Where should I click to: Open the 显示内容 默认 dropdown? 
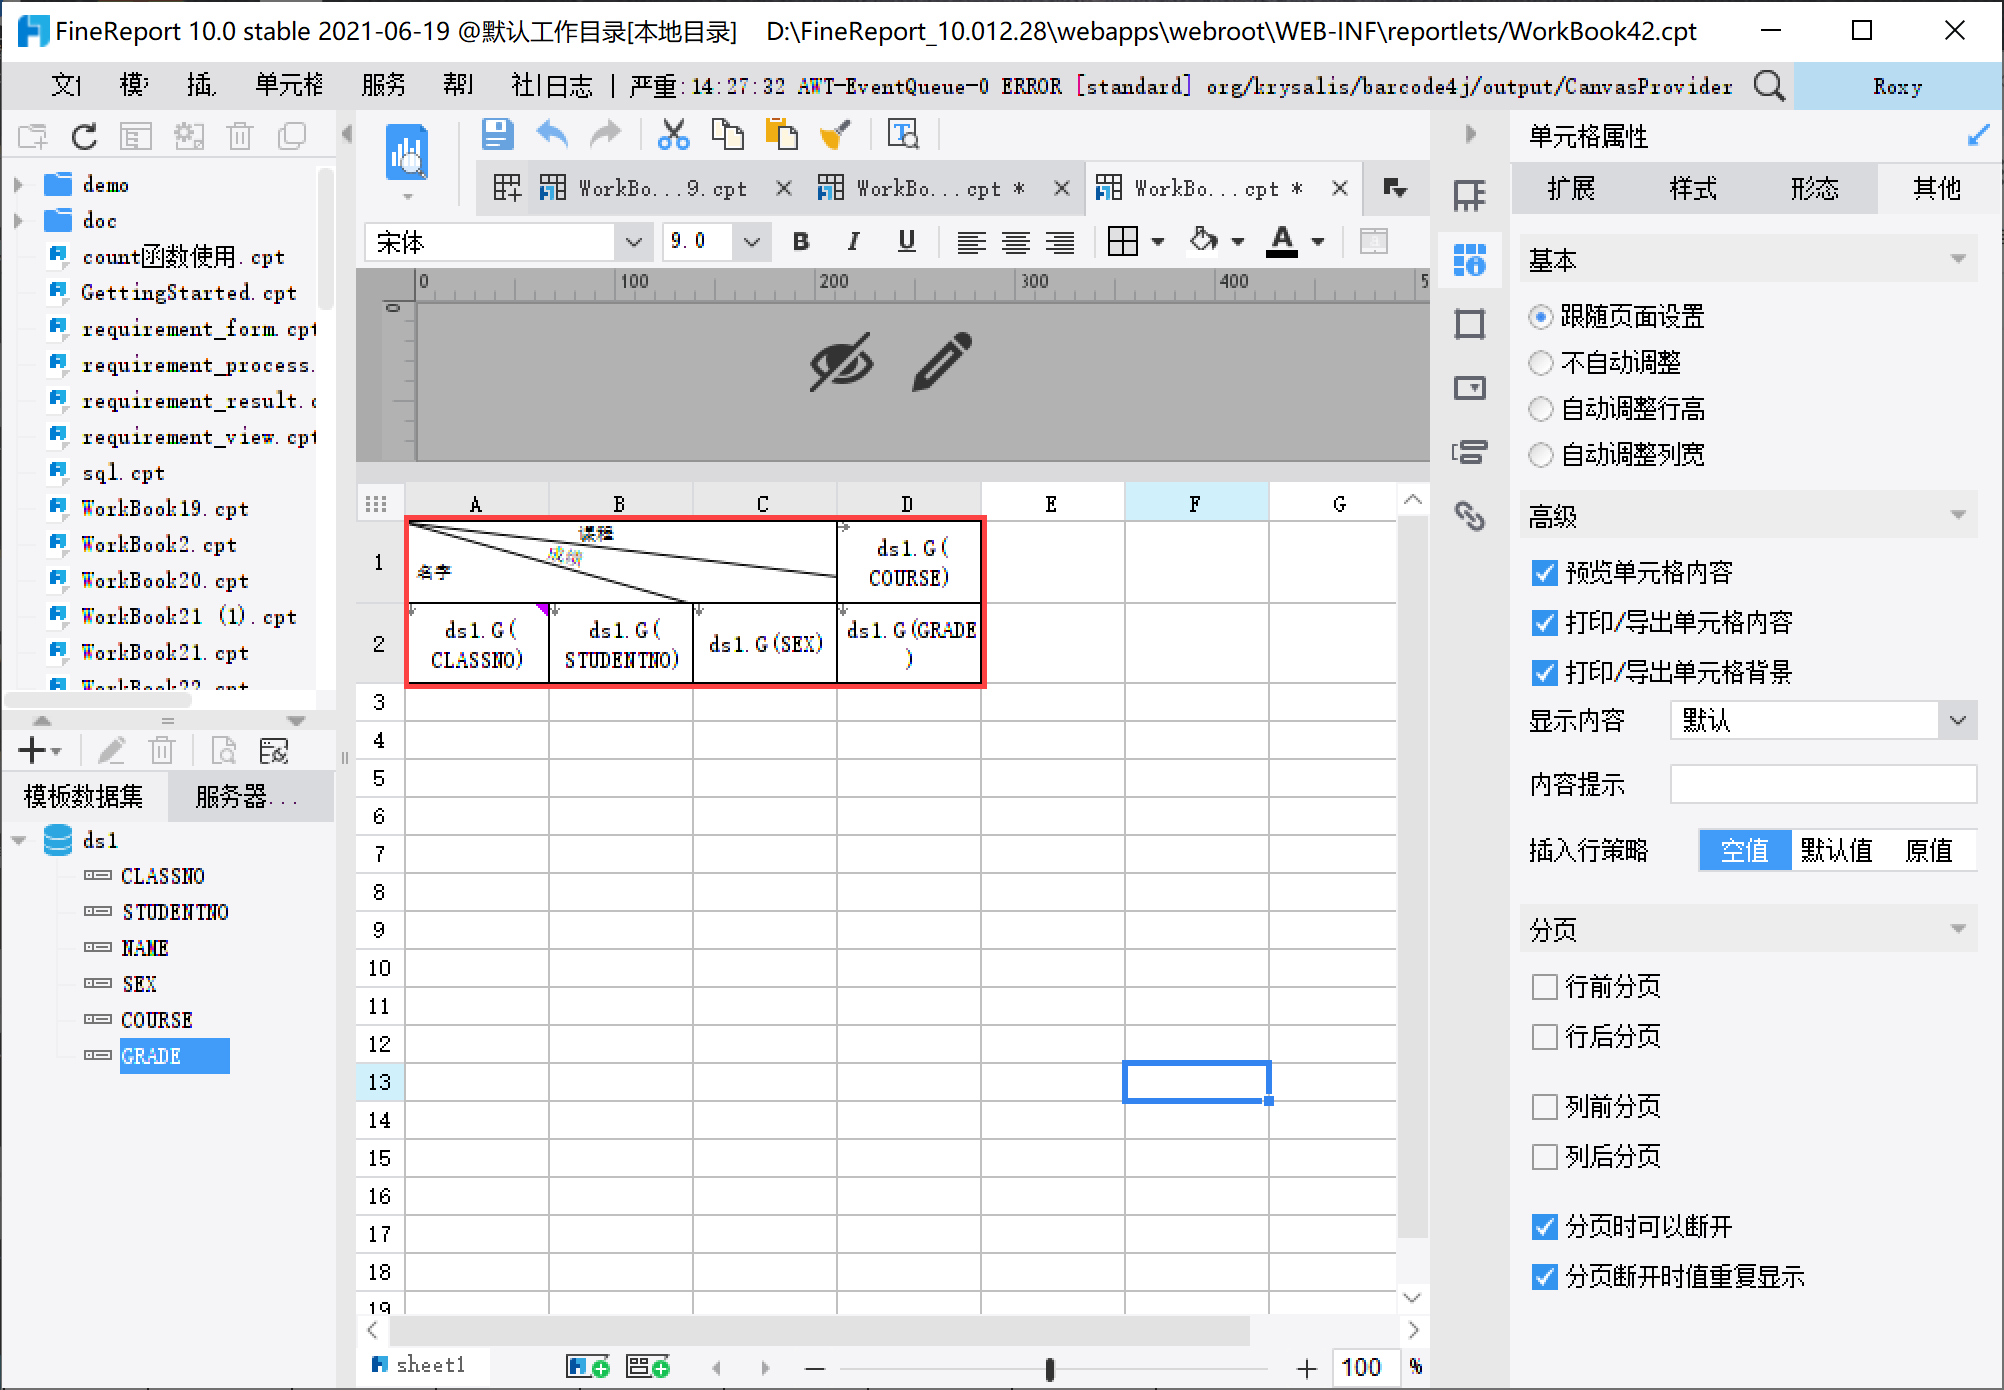(1957, 720)
